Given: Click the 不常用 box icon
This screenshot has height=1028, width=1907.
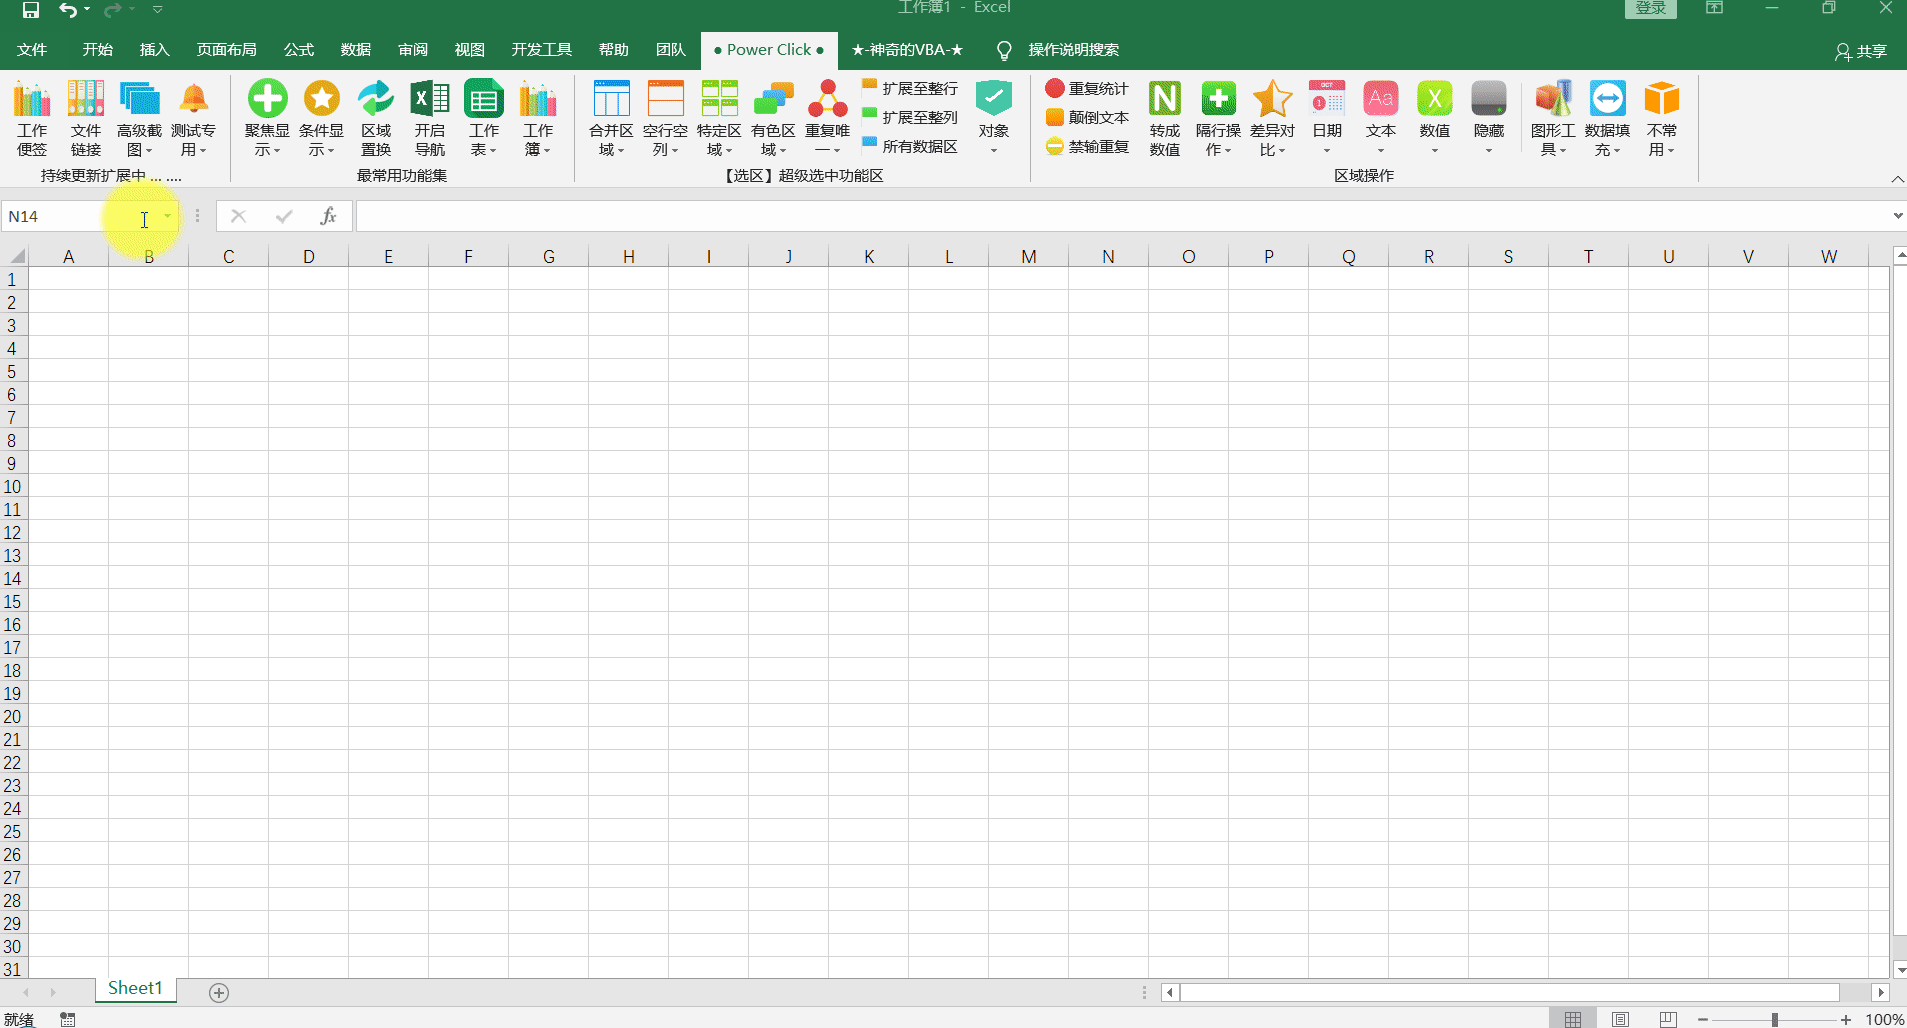Looking at the screenshot, I should click(x=1662, y=118).
